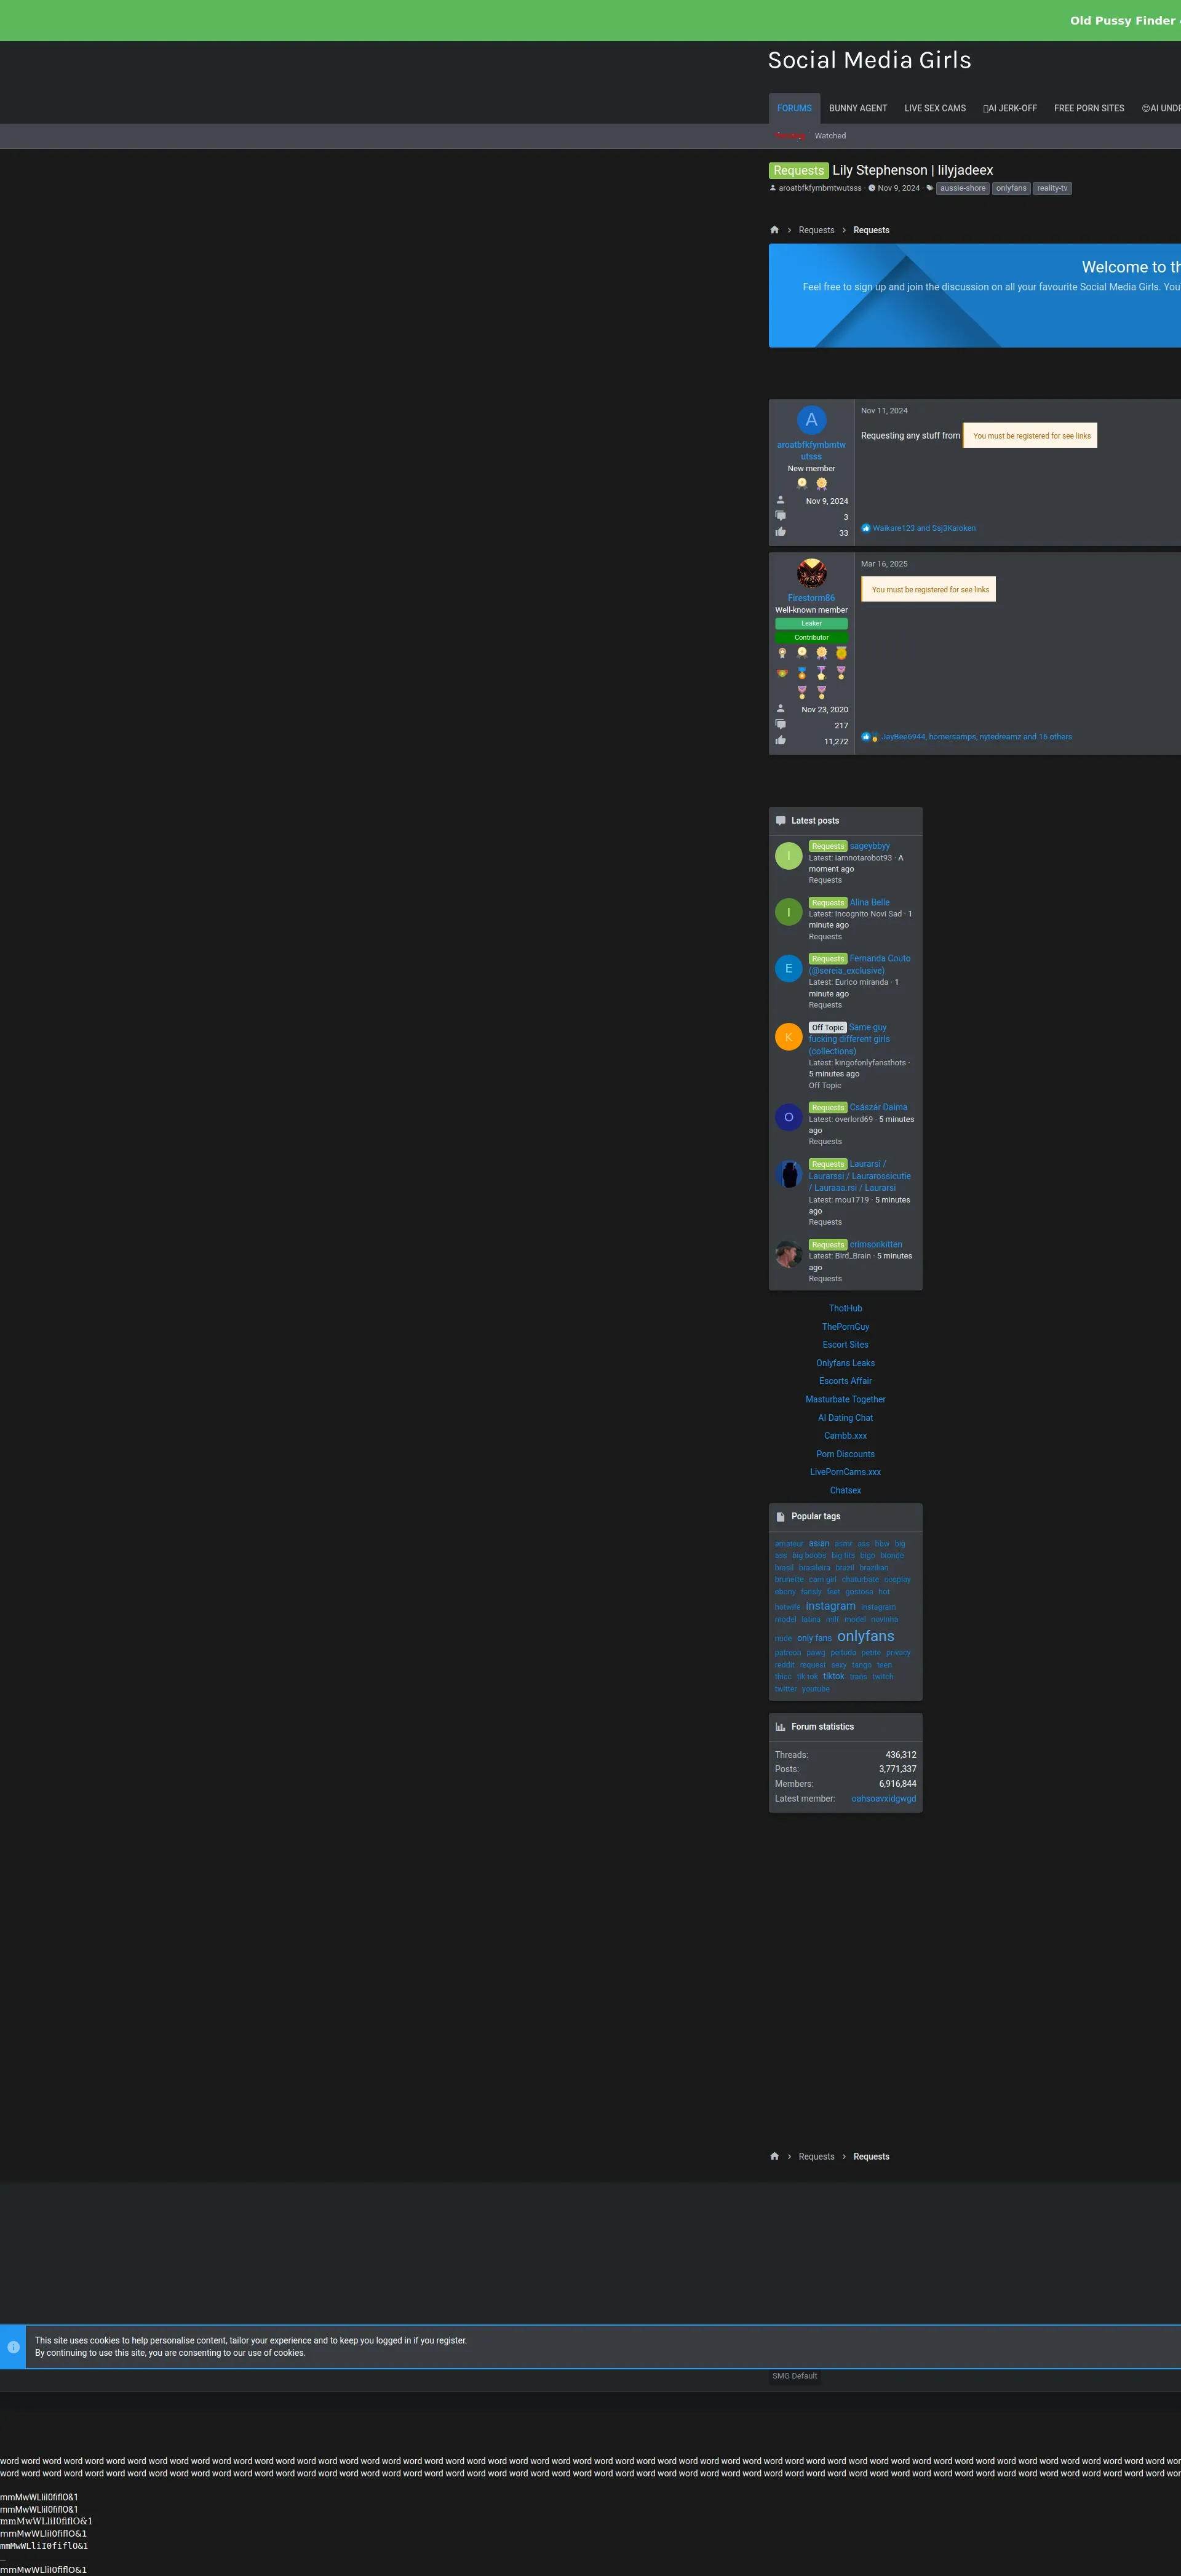1181x2576 pixels.
Task: Click the home icon in bottom breadcrumb
Action: click(x=774, y=2156)
